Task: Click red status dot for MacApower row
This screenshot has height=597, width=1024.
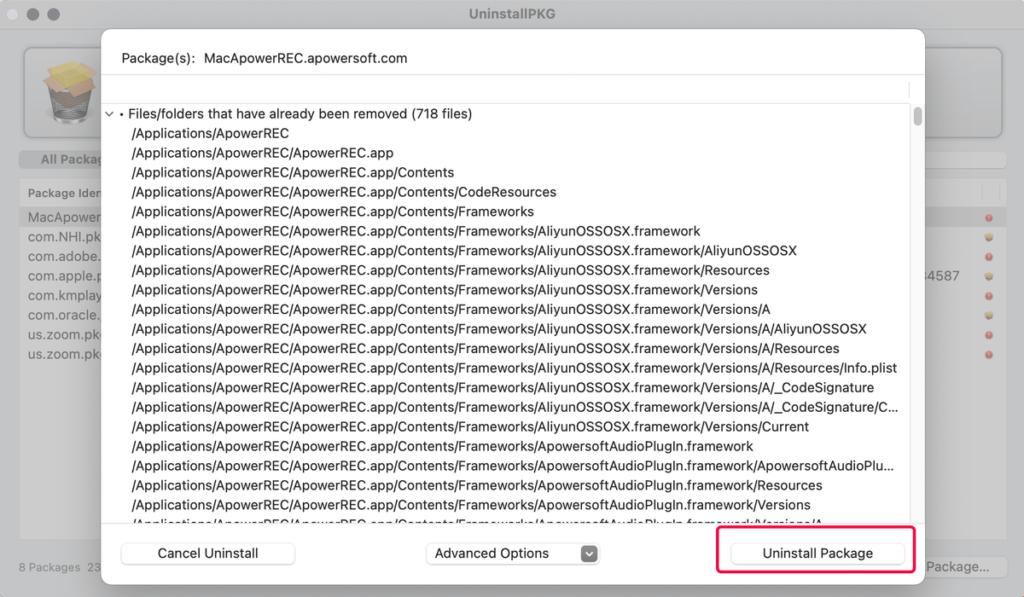Action: point(989,218)
